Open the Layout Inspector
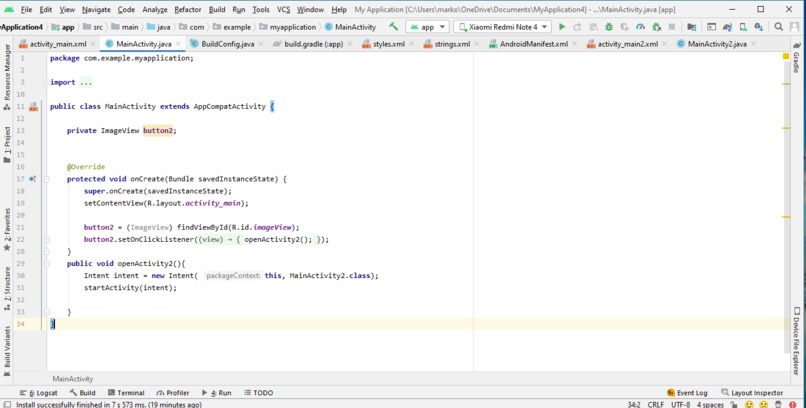 coord(752,393)
